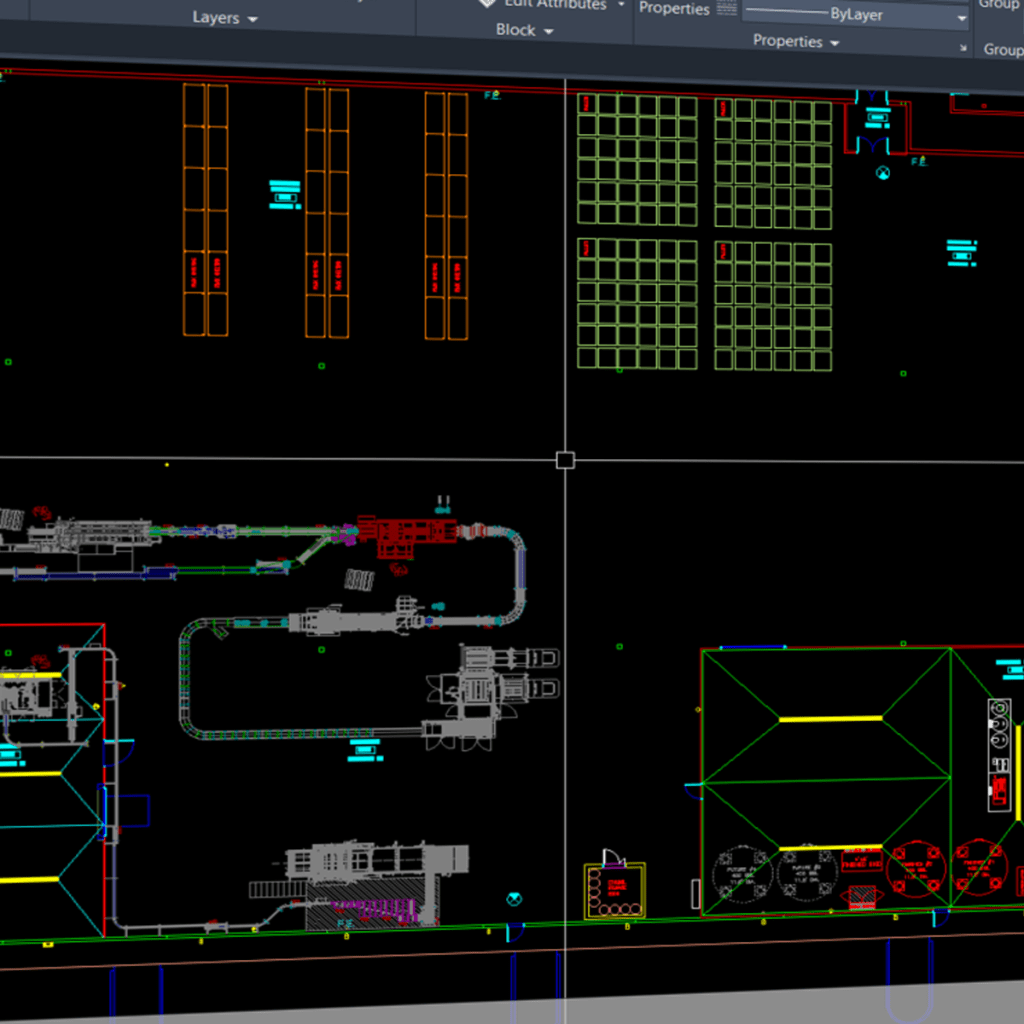Image resolution: width=1024 pixels, height=1024 pixels.
Task: Select the red machine block on the conveyor line
Action: coord(406,535)
